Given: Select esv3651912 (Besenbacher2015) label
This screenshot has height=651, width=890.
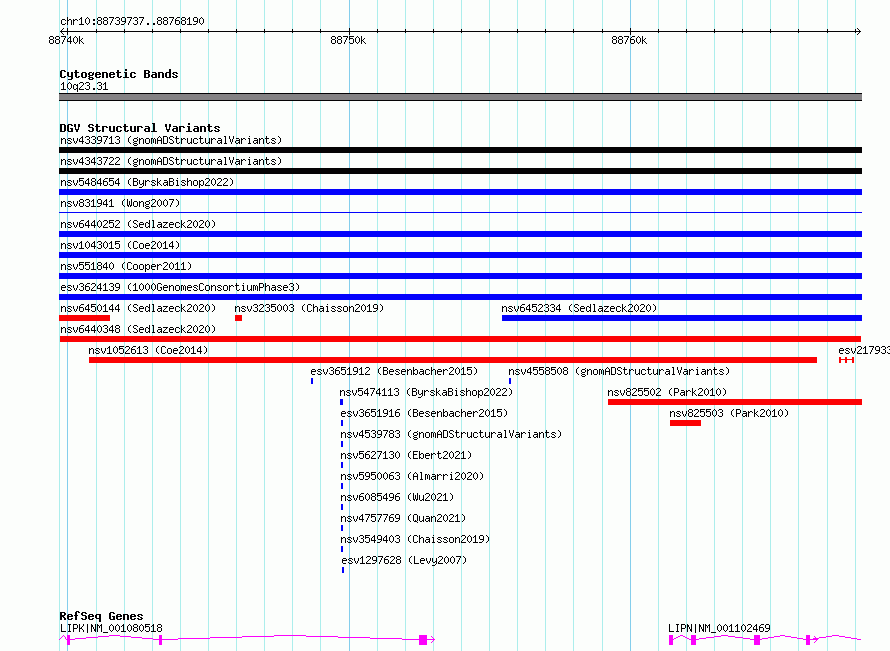Looking at the screenshot, I should pyautogui.click(x=394, y=371).
